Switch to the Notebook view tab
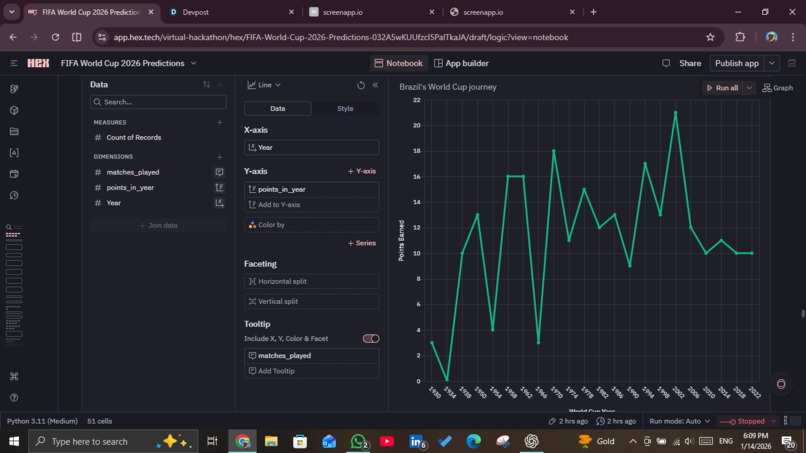This screenshot has height=453, width=806. (398, 63)
